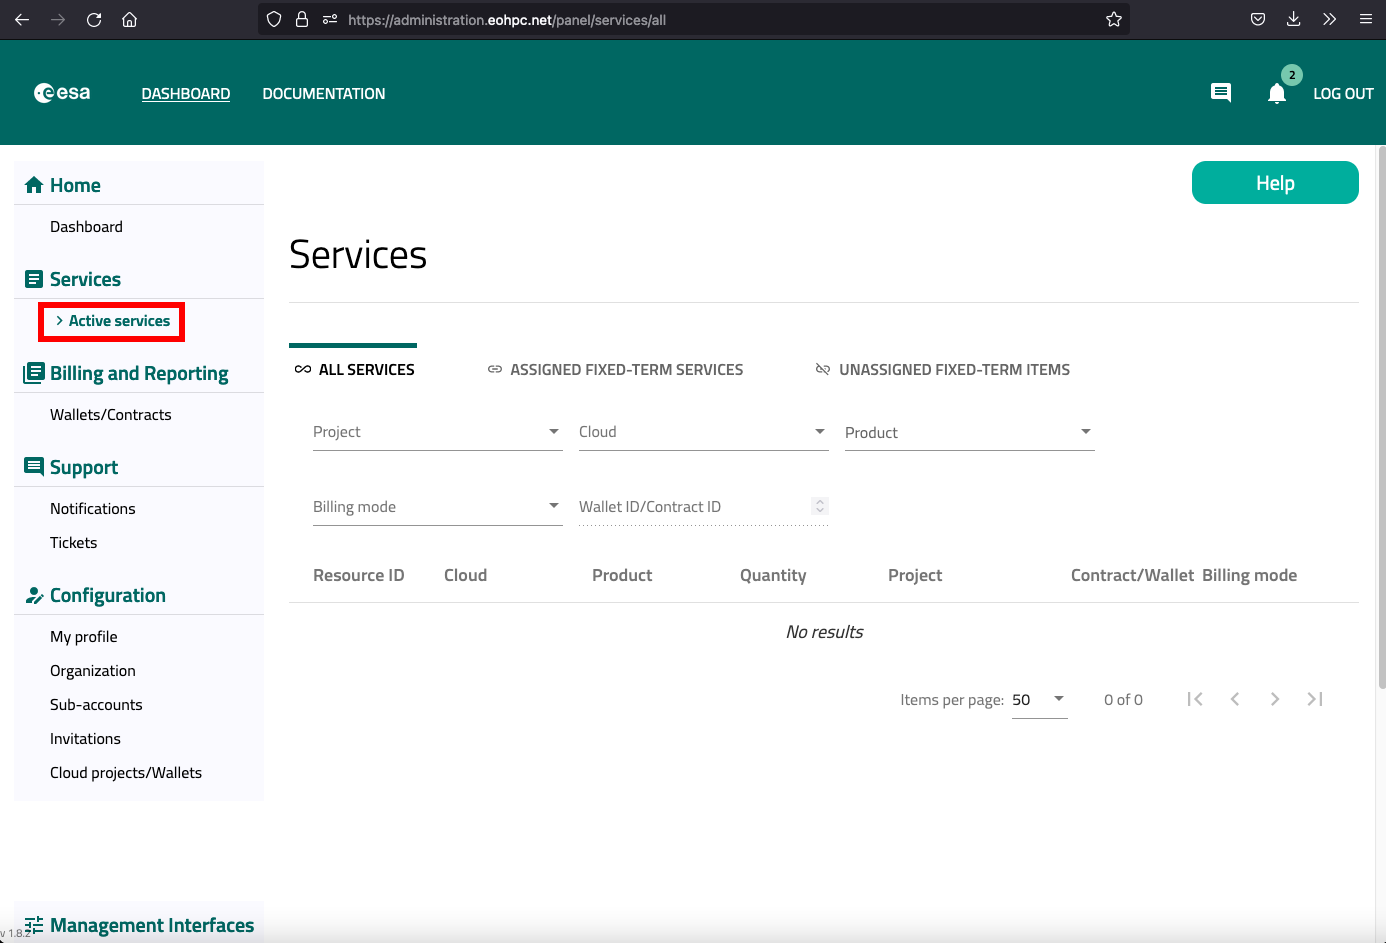Click the Configuration user icon
Screen dimensions: 1386x943
[x=34, y=595]
